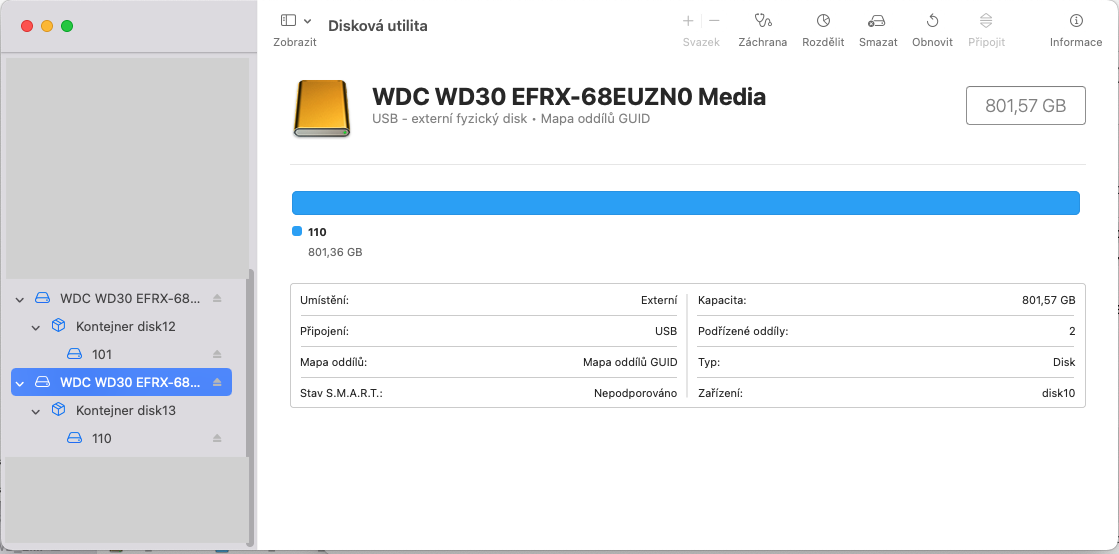Click the disk10 device value
Image resolution: width=1119 pixels, height=554 pixels.
pos(1058,393)
